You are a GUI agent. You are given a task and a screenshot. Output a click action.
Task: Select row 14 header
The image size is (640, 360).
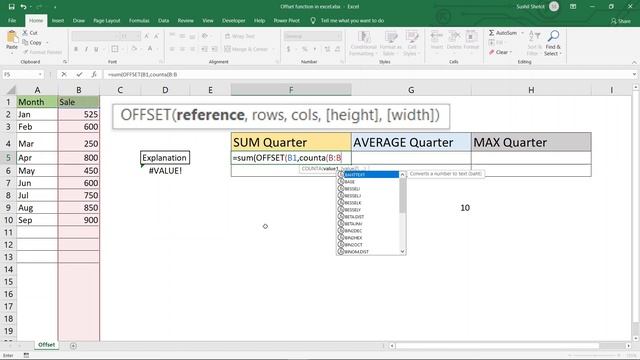(x=8, y=269)
